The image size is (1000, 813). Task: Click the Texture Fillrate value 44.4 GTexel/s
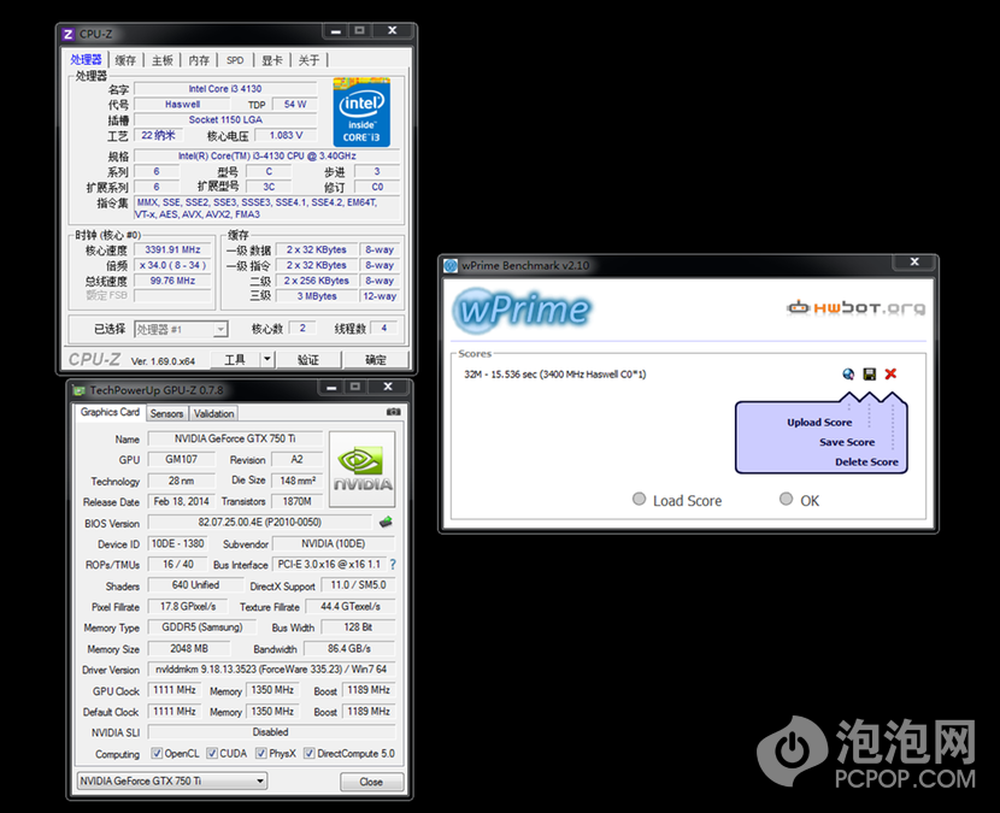(350, 606)
